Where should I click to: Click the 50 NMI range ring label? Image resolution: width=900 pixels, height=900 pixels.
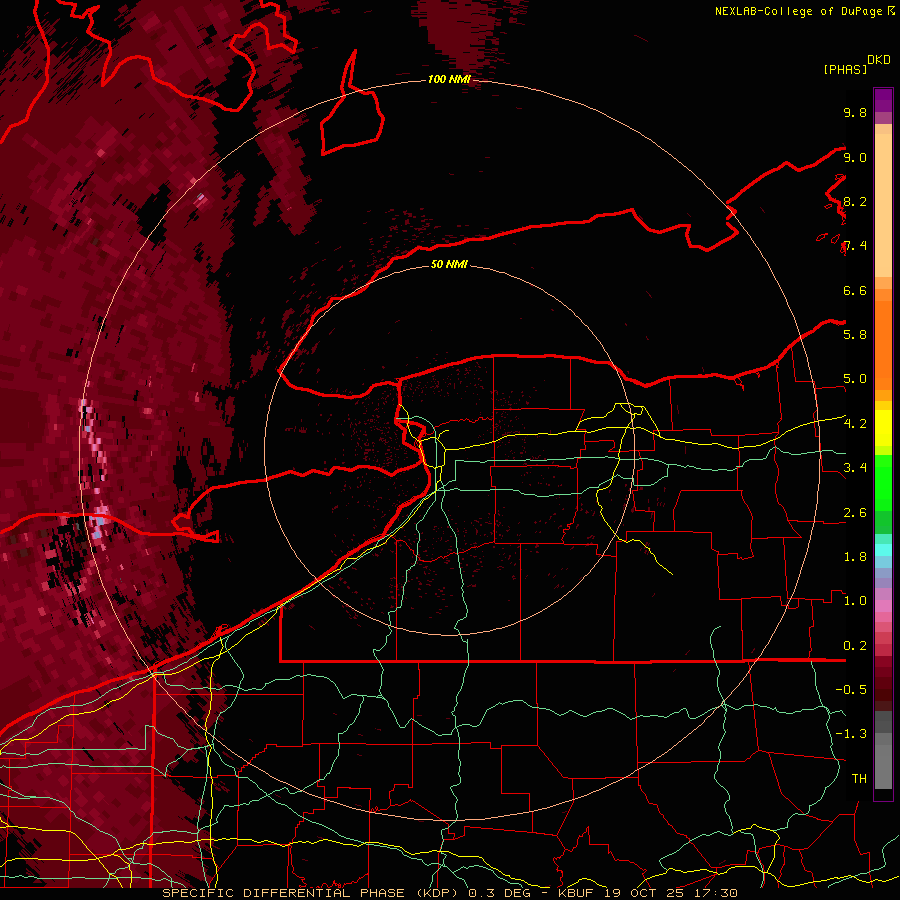(x=449, y=264)
